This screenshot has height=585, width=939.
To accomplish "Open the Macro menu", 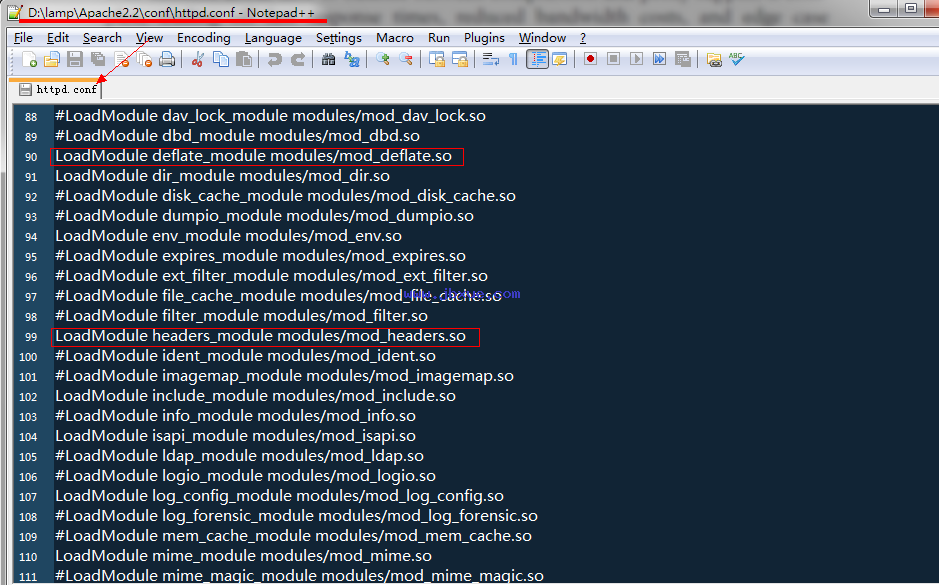I will click(x=395, y=38).
